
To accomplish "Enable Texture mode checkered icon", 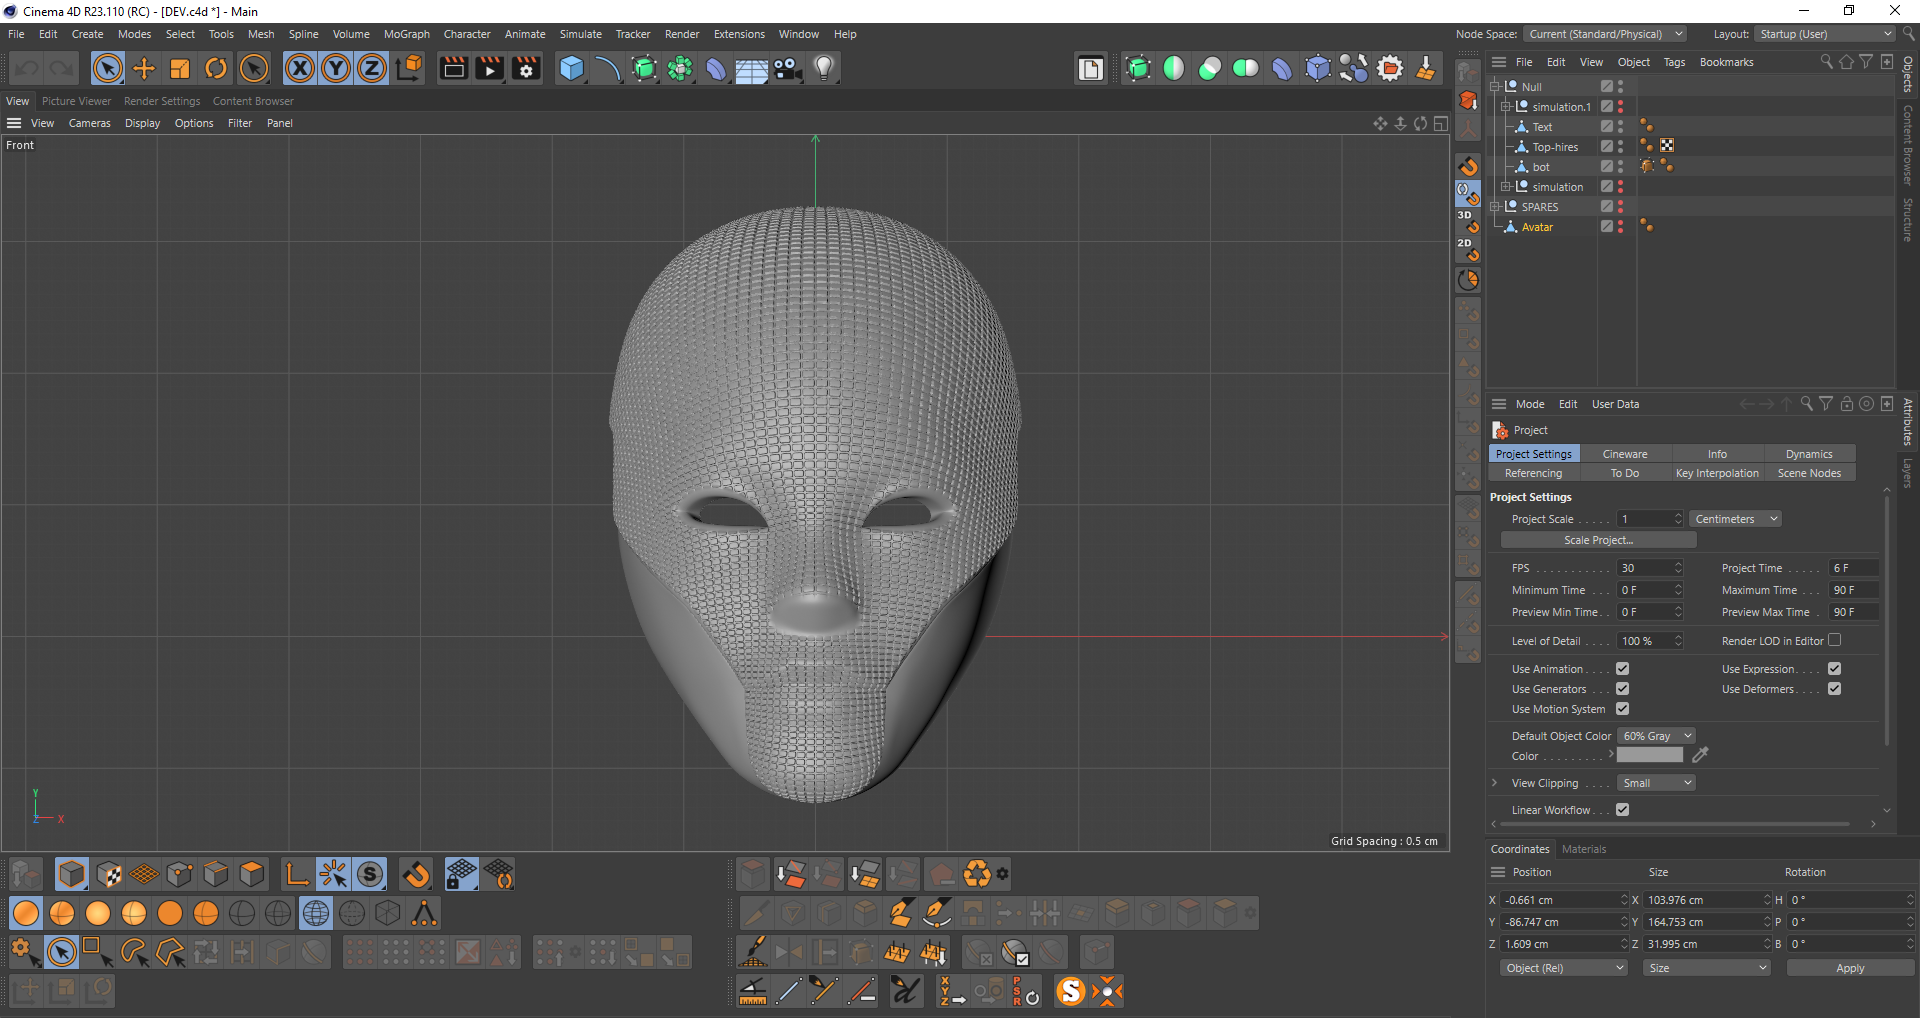I will coord(108,874).
